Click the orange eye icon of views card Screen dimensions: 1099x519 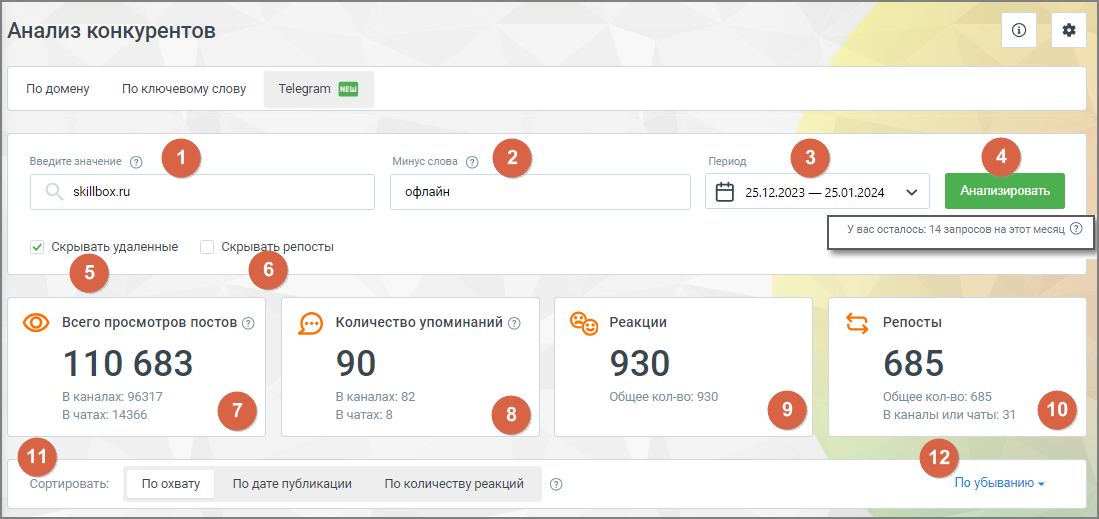[36, 323]
